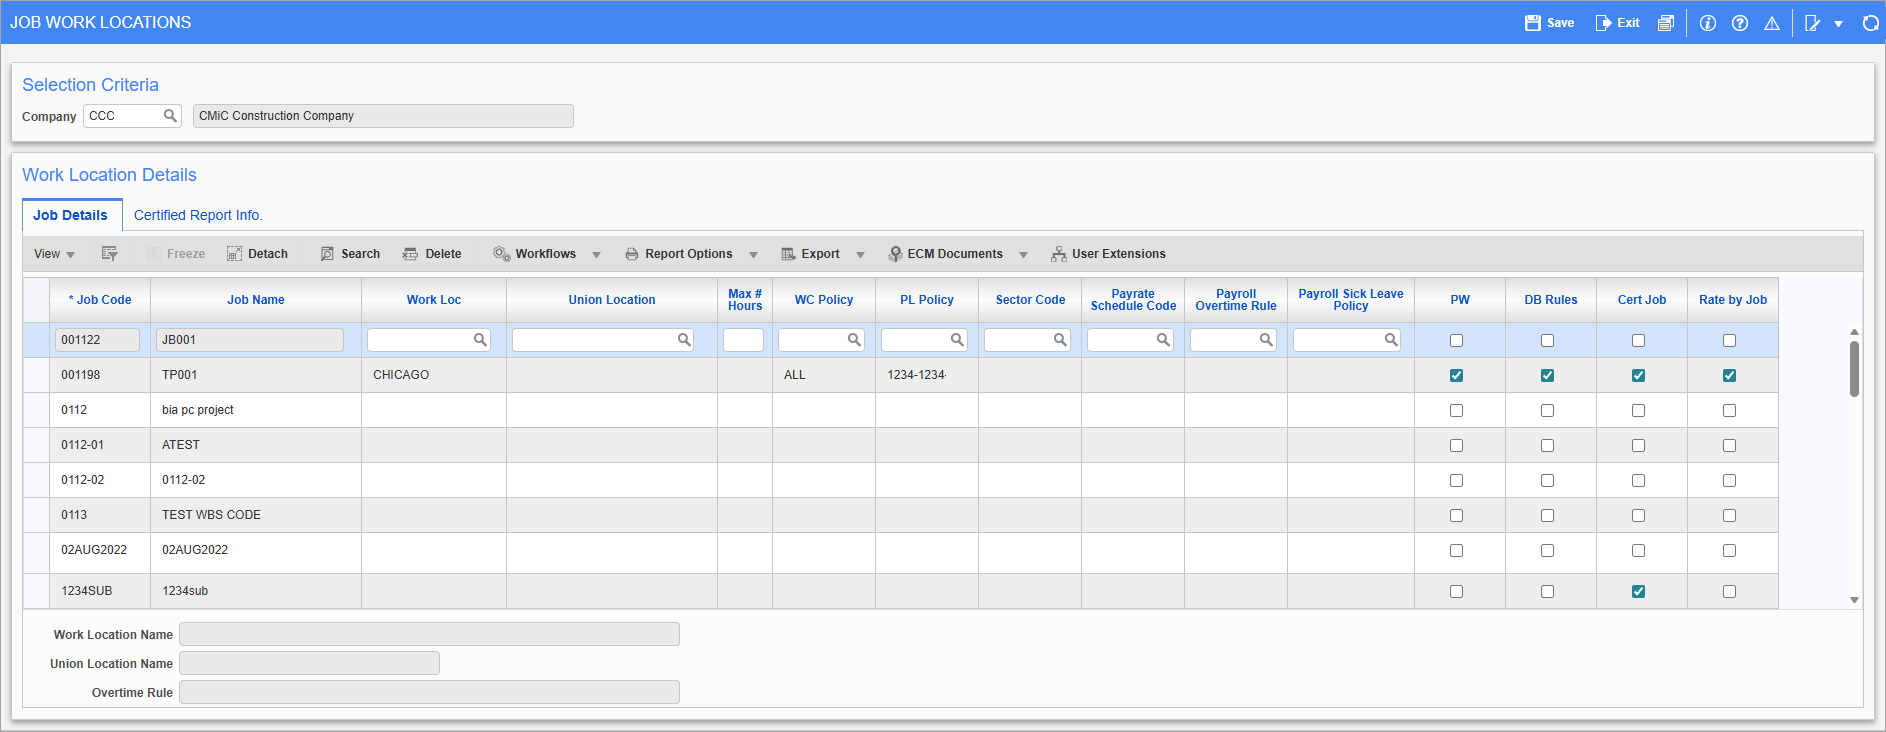Switch to Job Details tab
Screen dimensions: 1886x732
coord(71,215)
